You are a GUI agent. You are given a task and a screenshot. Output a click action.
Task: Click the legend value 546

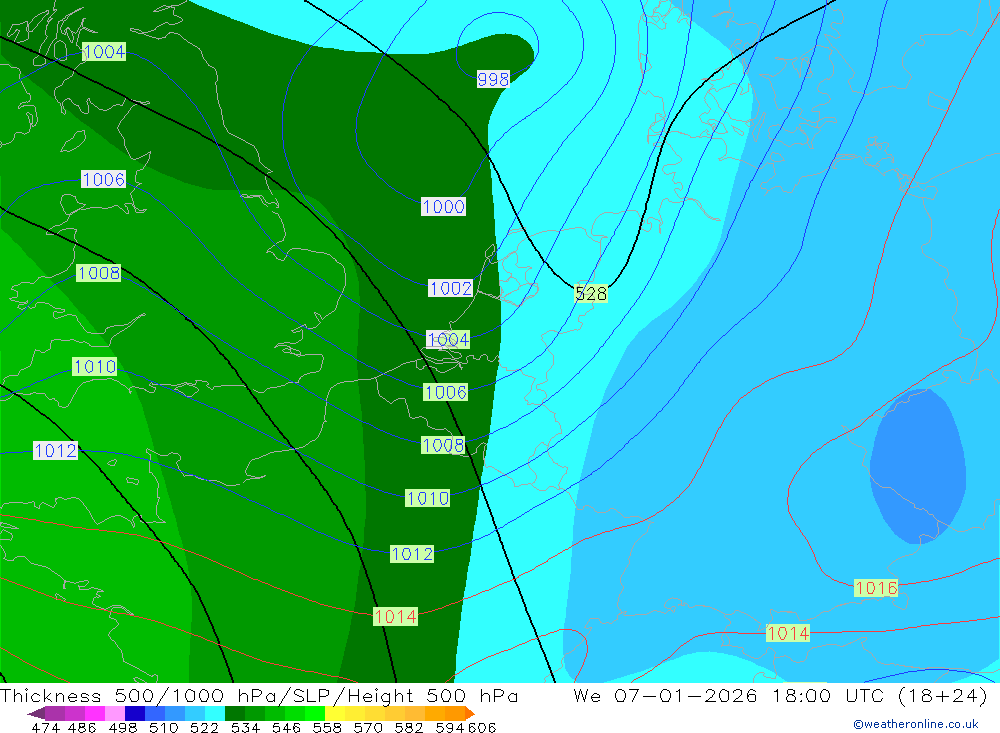click(286, 728)
